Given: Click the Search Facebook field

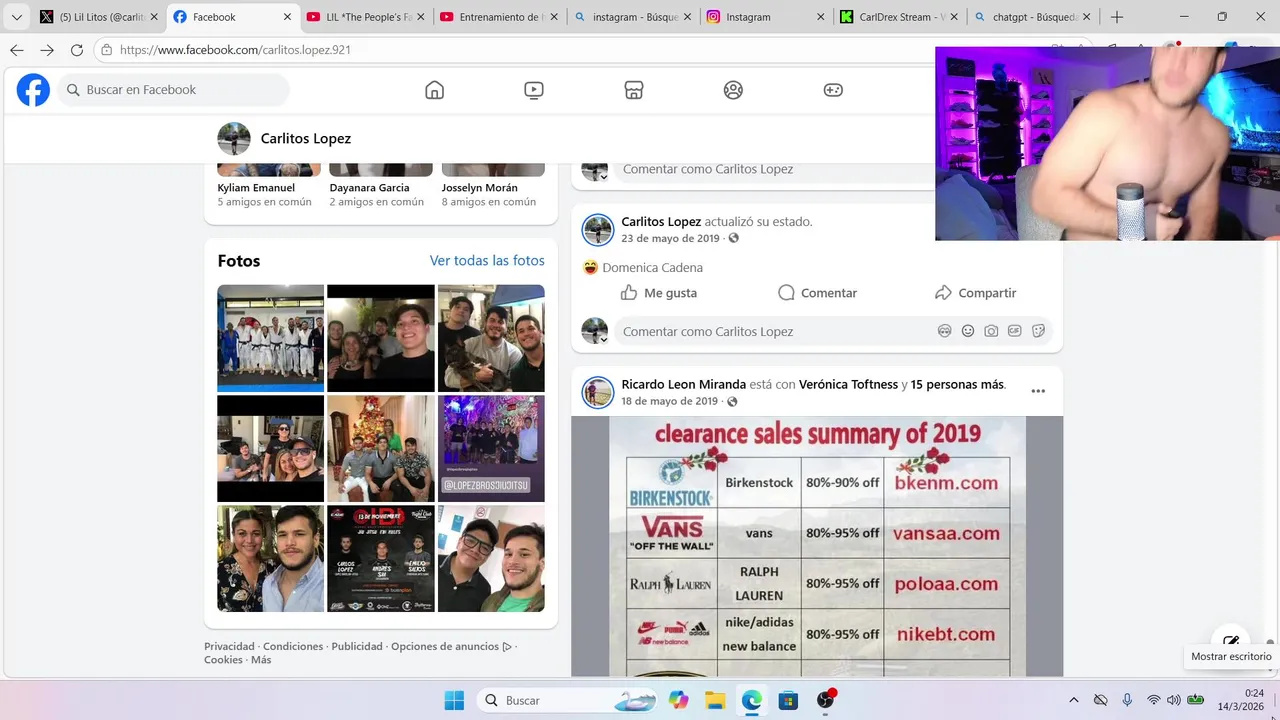Looking at the screenshot, I should [173, 90].
